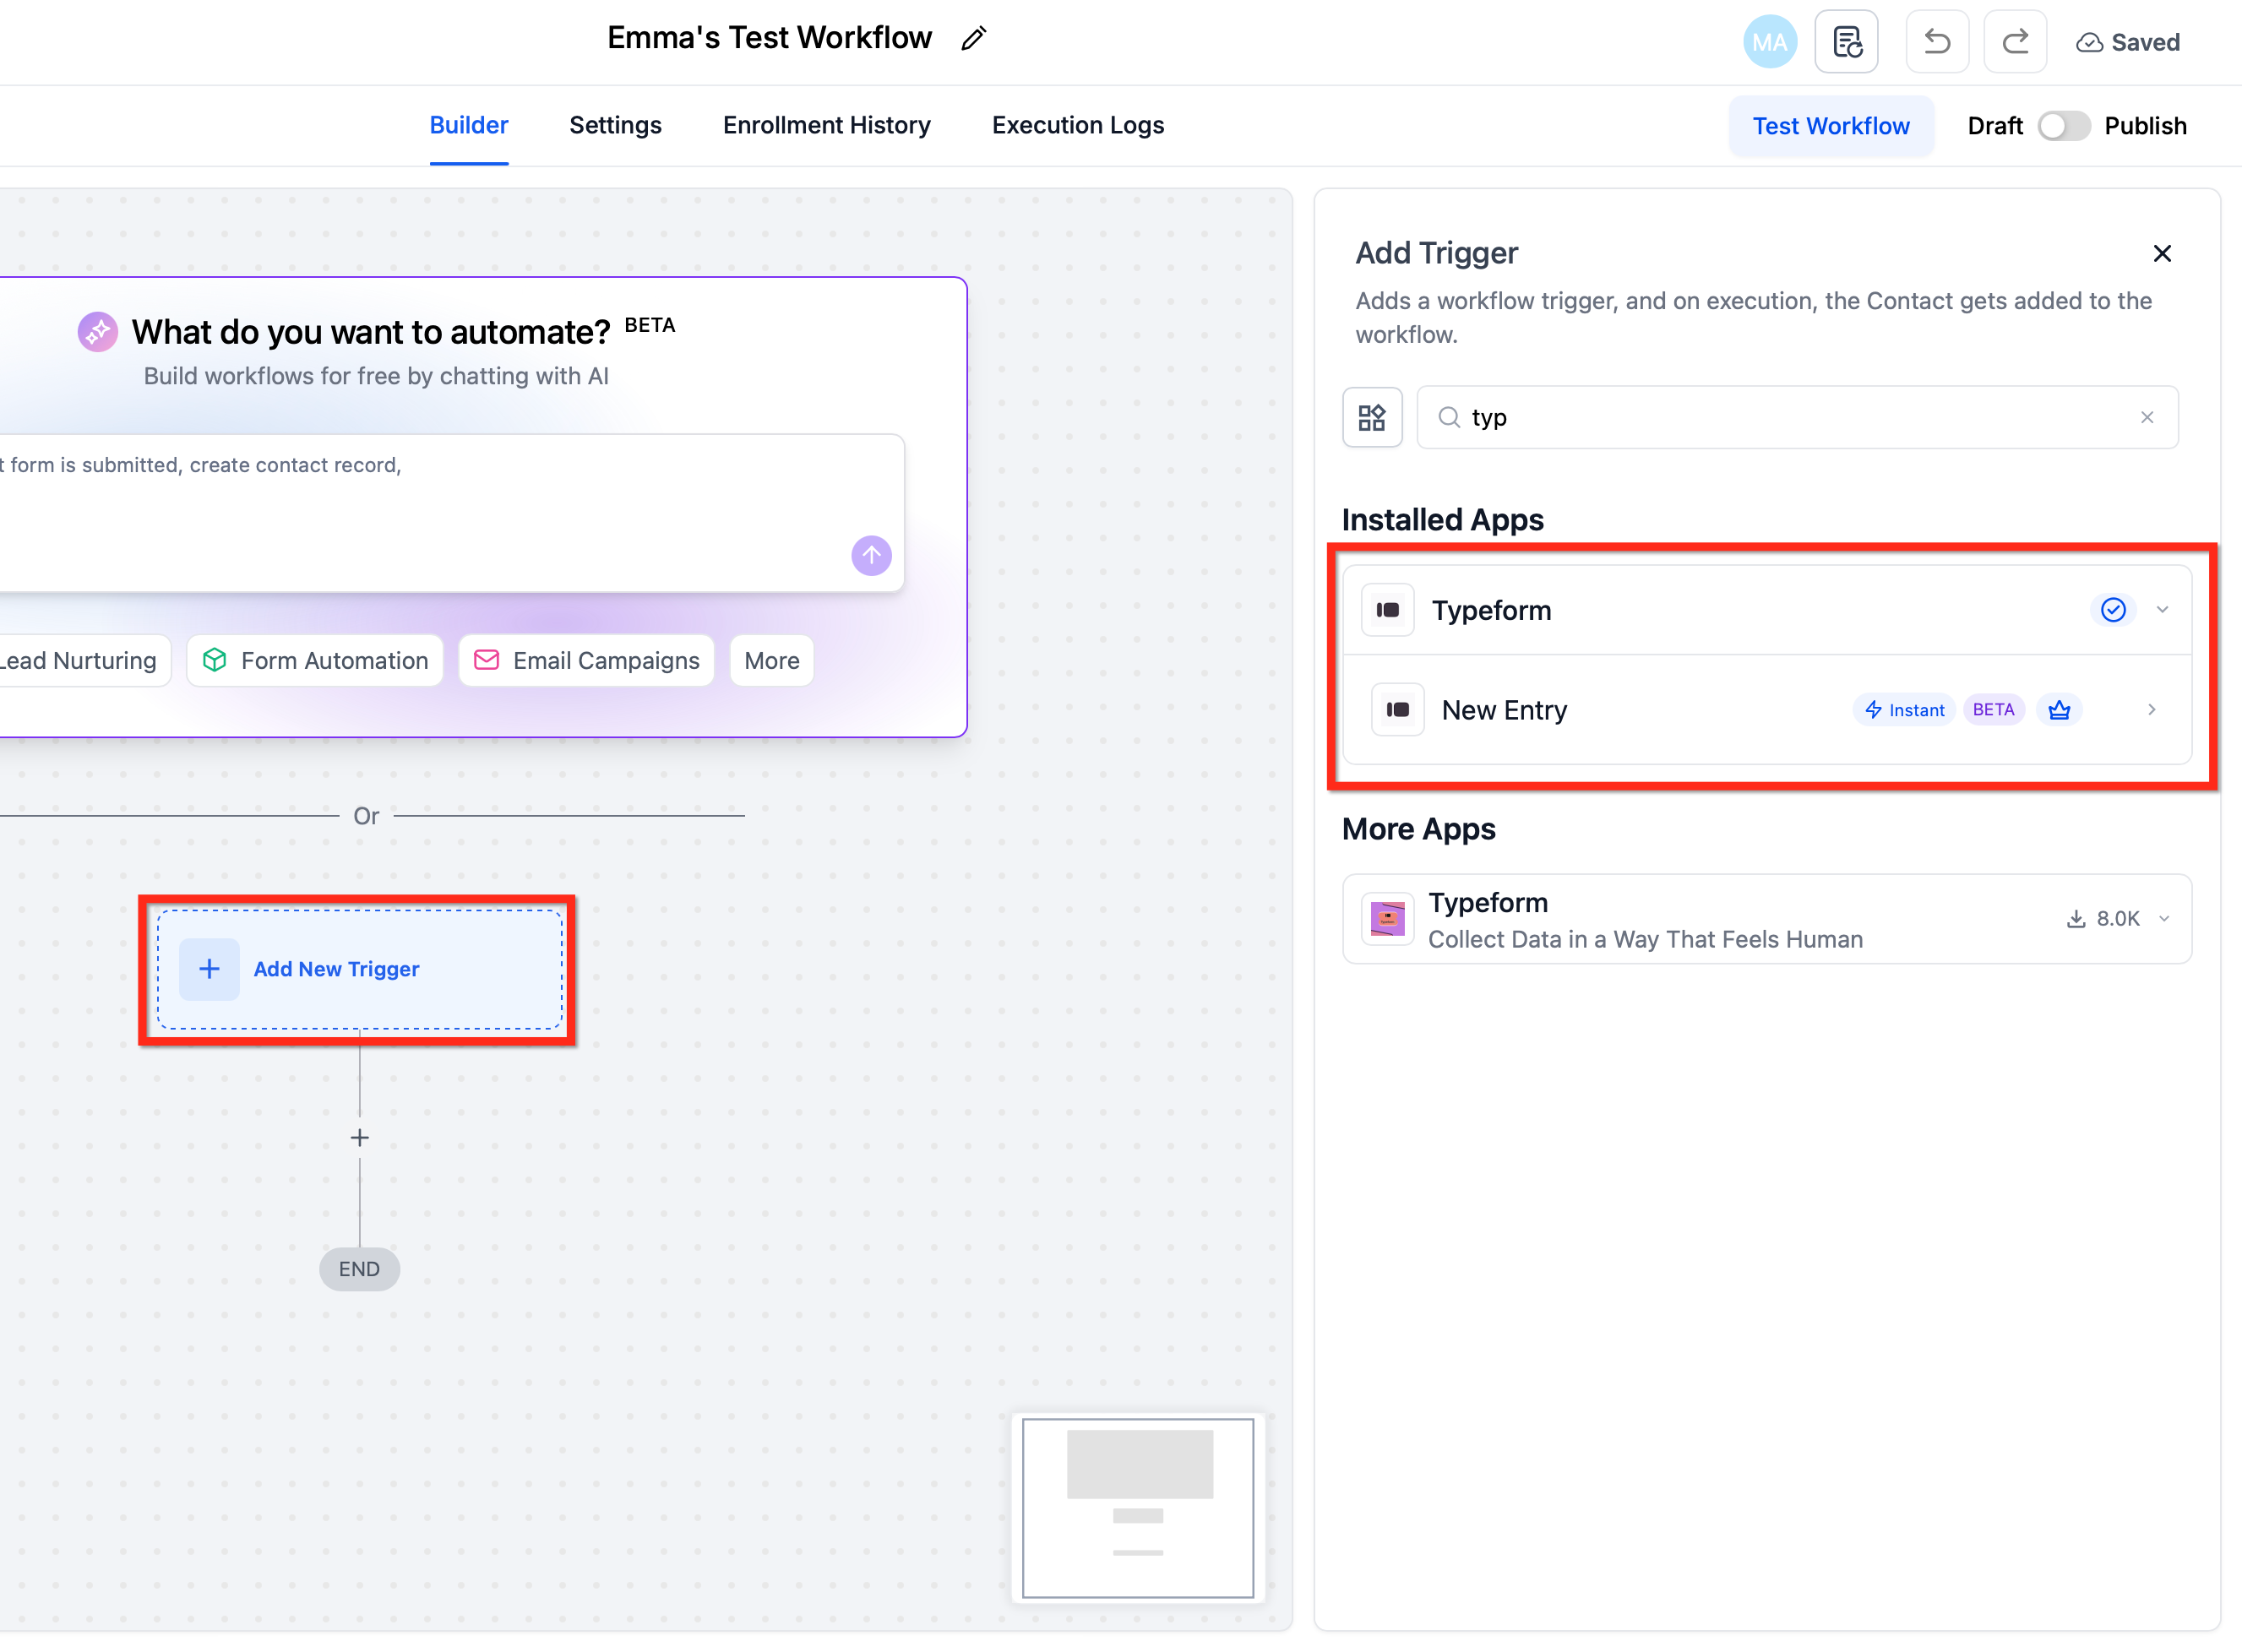Screen dimensions: 2242x1652
Task: Click the plus icon to add step
Action: coord(359,1137)
